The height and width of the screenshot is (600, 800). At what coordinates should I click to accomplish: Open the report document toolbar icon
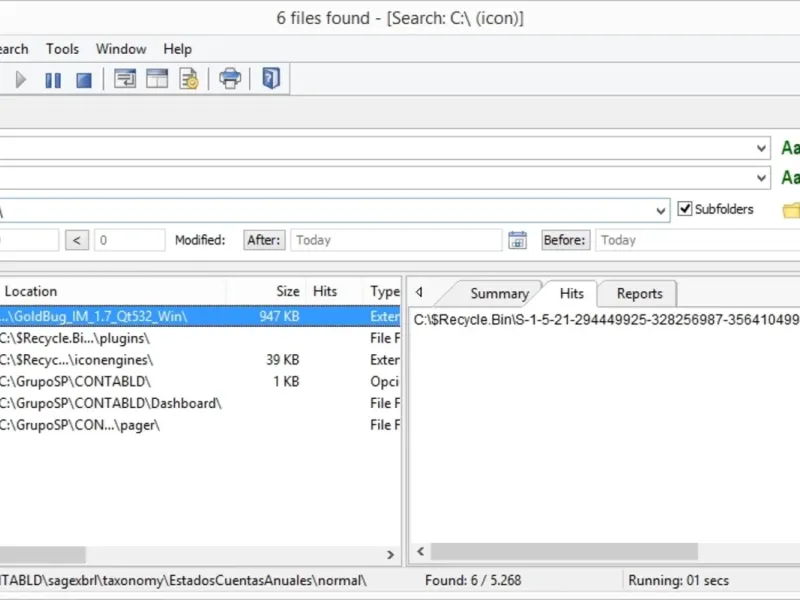(189, 79)
